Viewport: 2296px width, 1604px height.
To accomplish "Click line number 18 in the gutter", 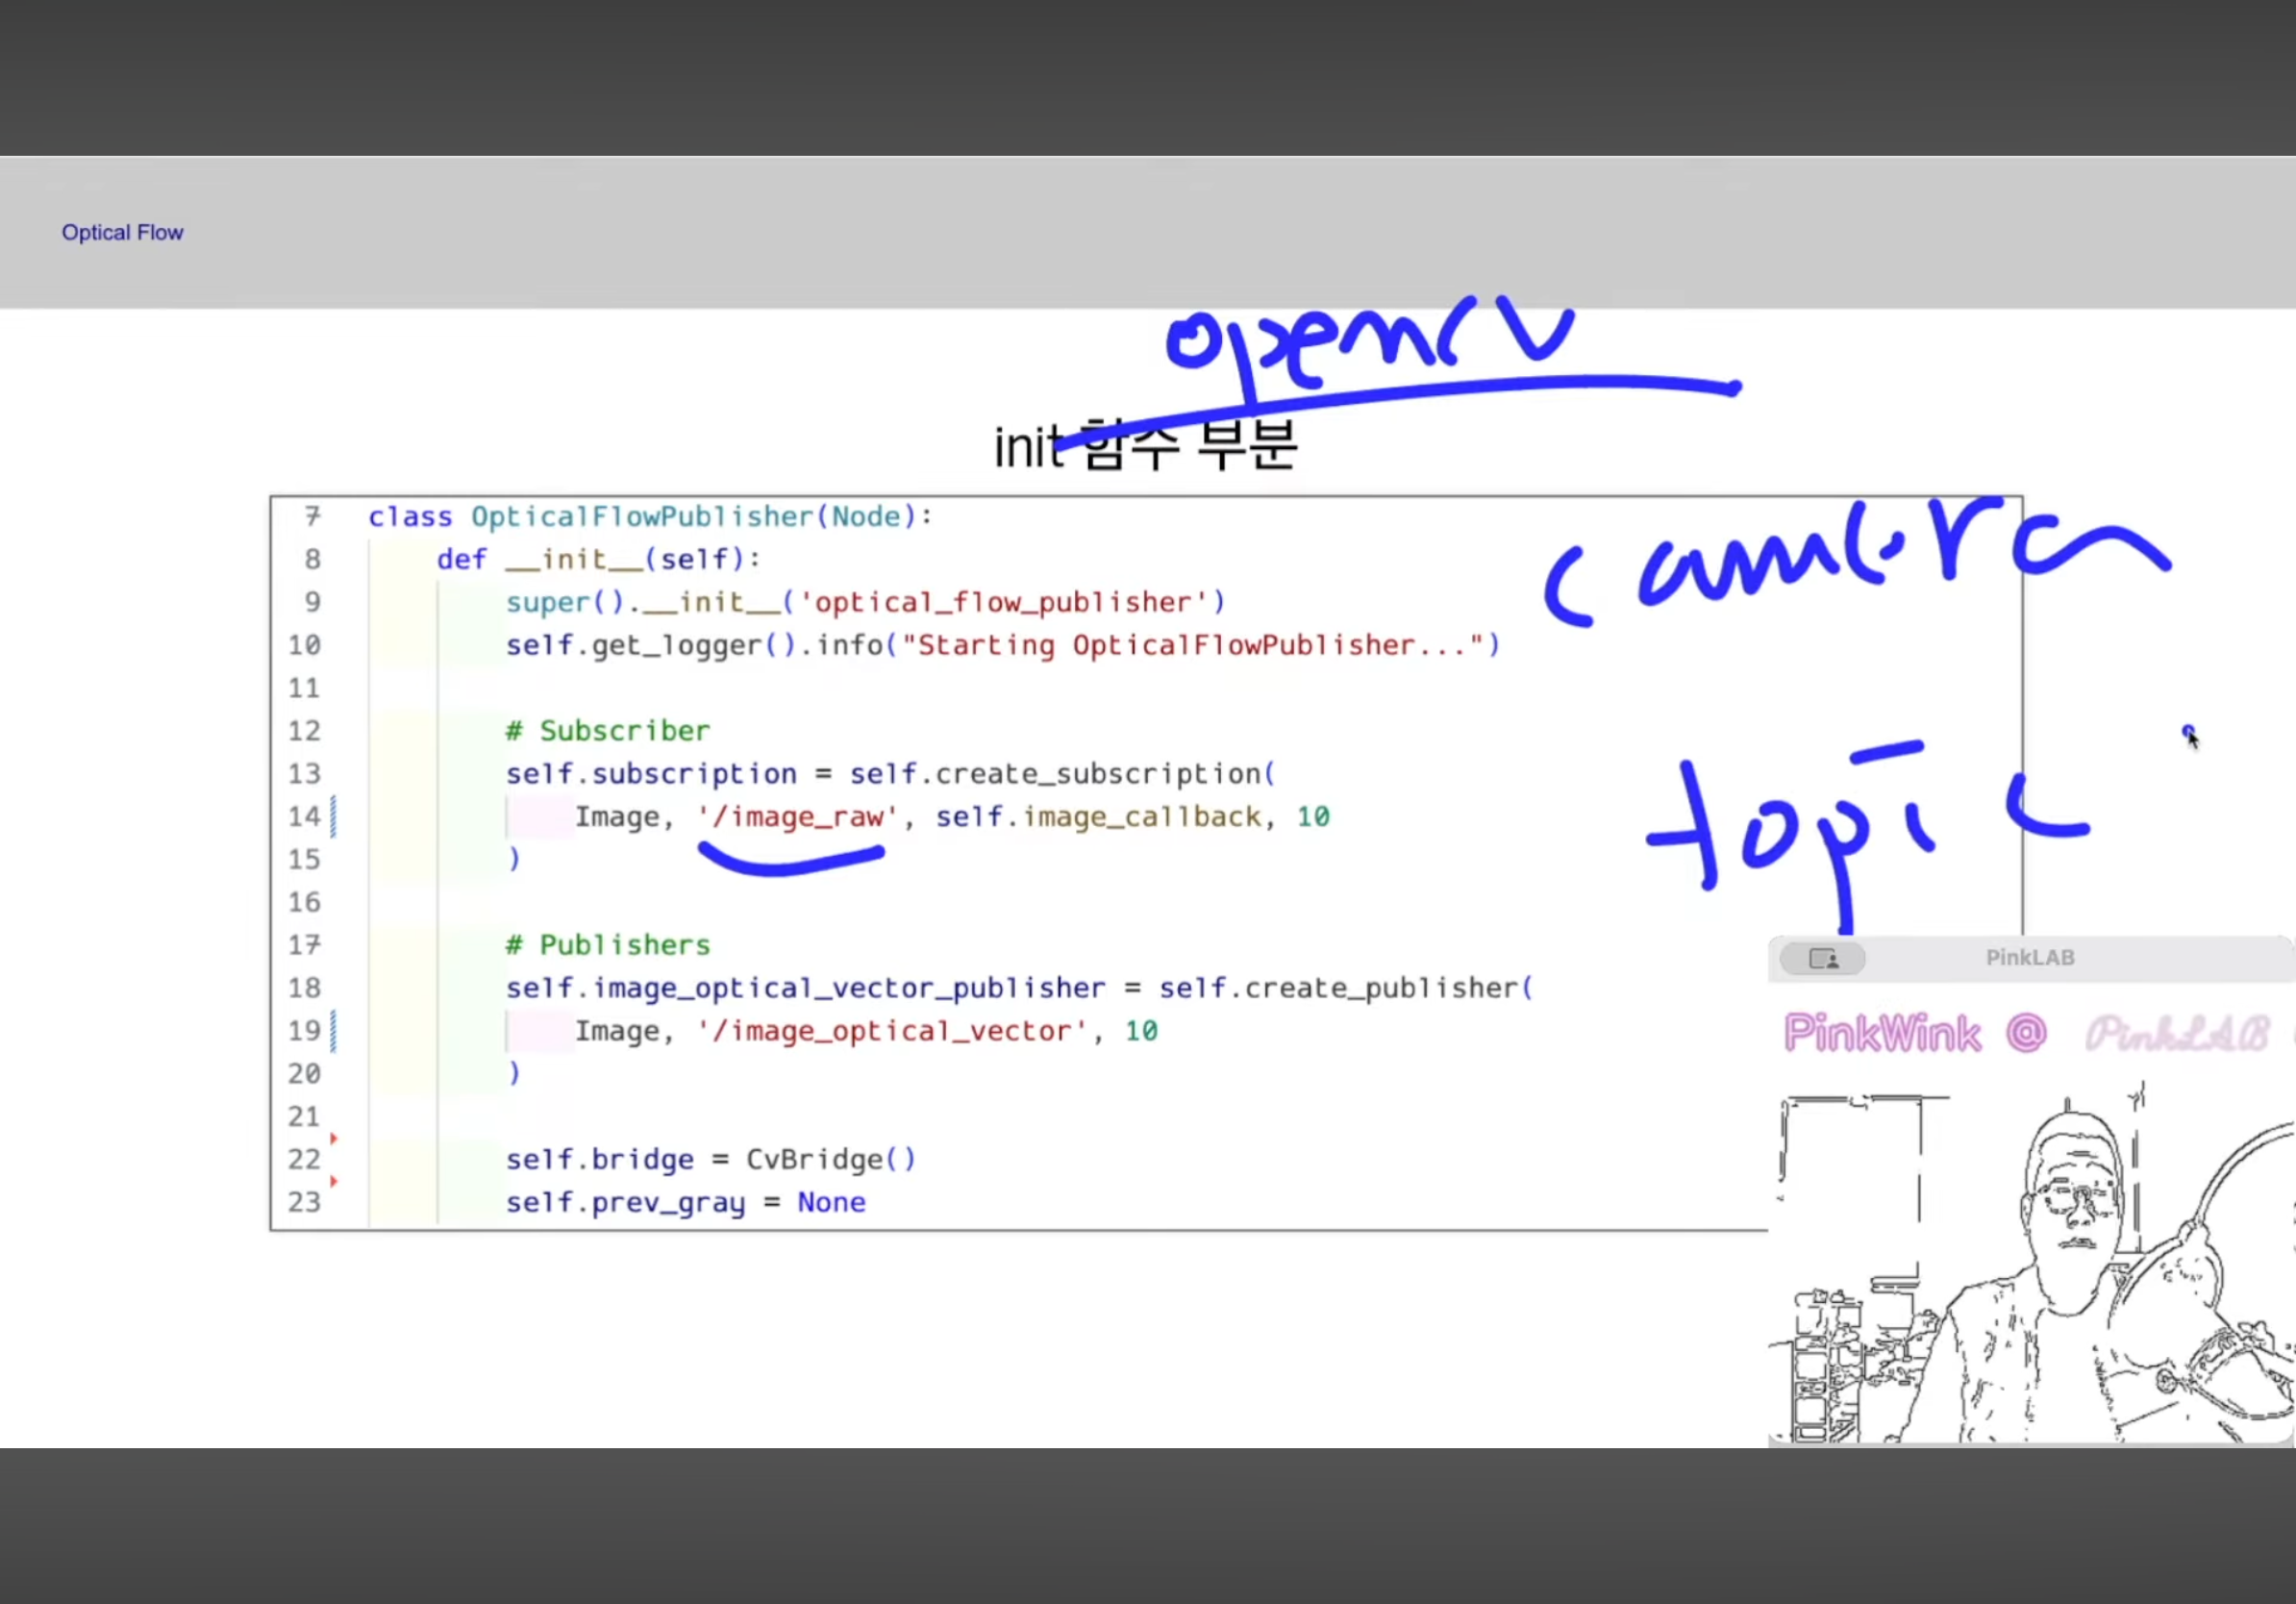I will (x=304, y=988).
